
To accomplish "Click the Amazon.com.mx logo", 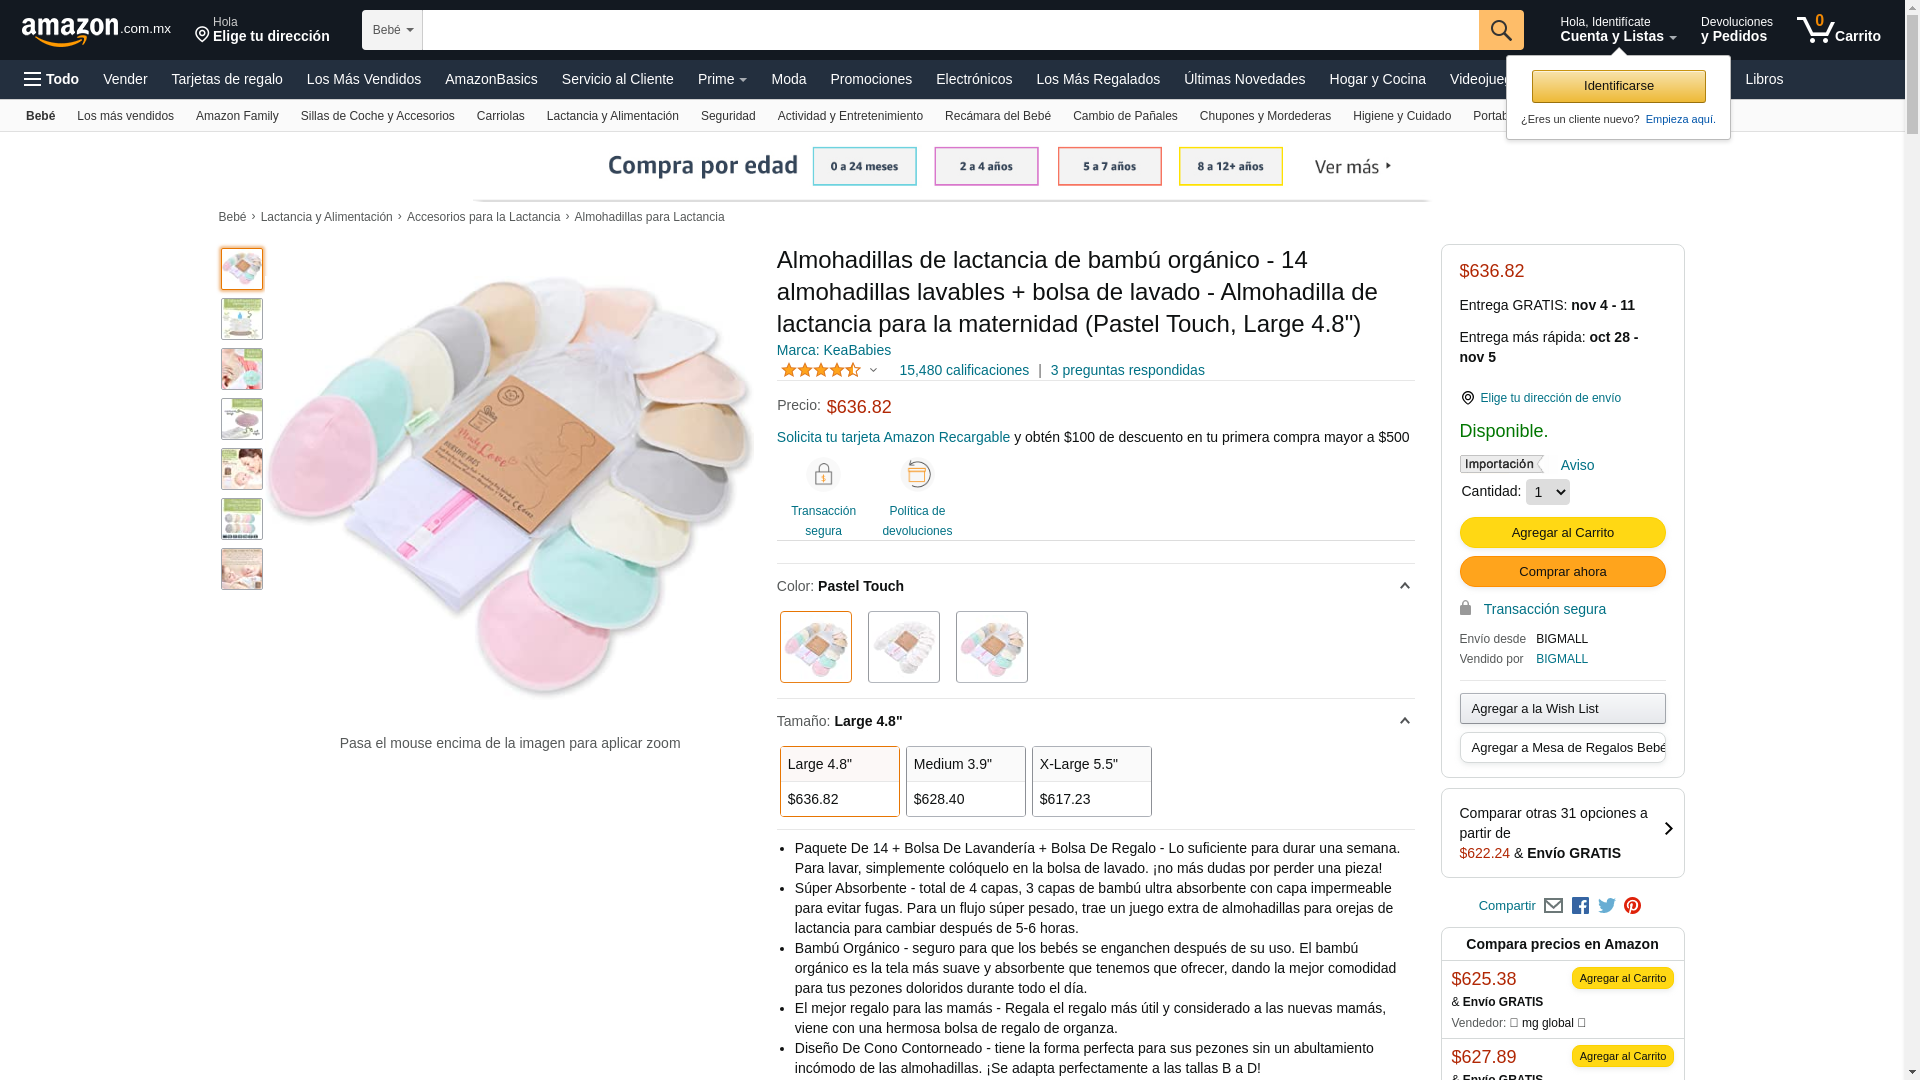I will pyautogui.click(x=96, y=31).
